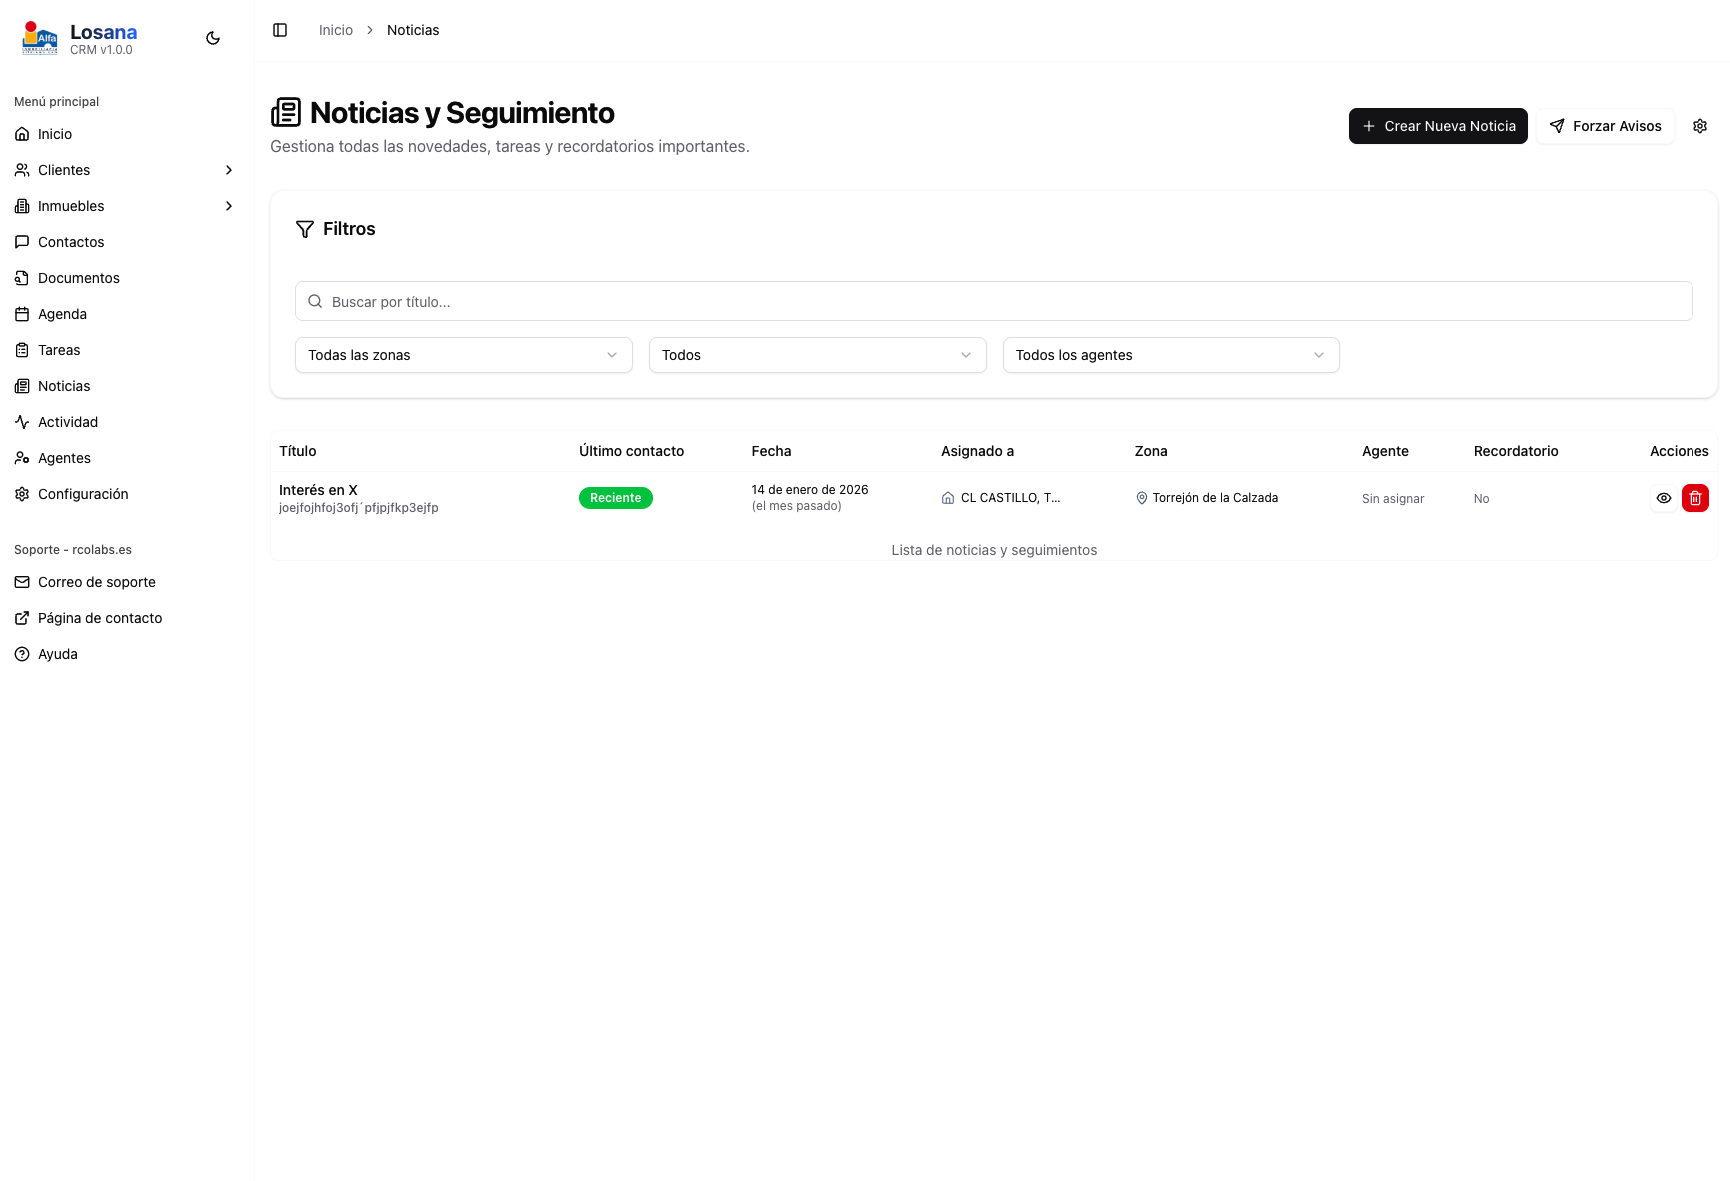Delete the Interés en X news entry

[1695, 498]
